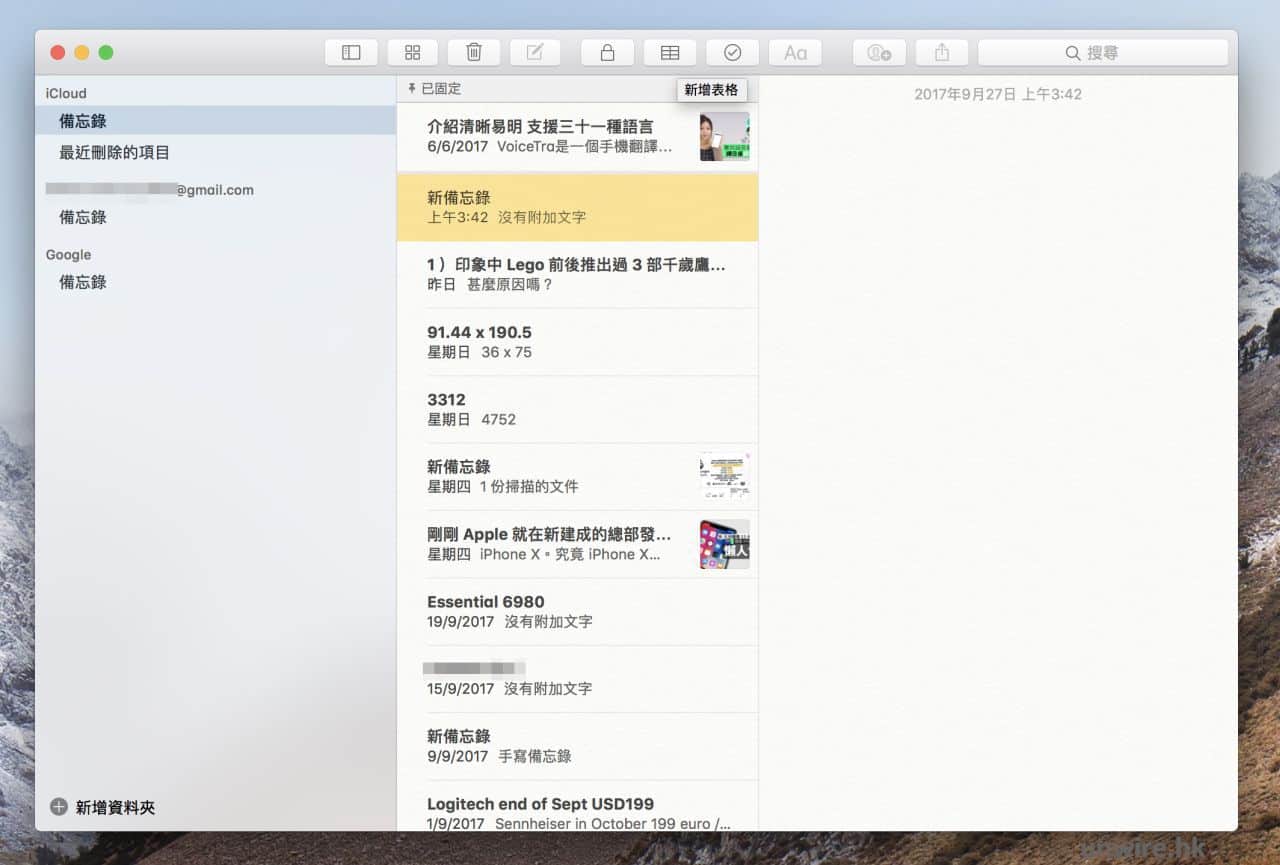
Task: Open the share icon menu
Action: pyautogui.click(x=941, y=53)
